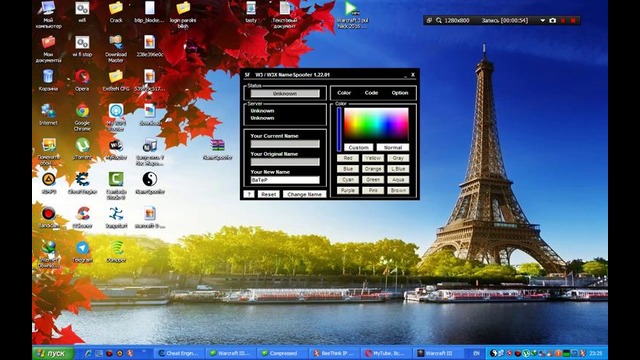Open the login paroini bilish folder
The width and height of the screenshot is (640, 360).
click(183, 14)
